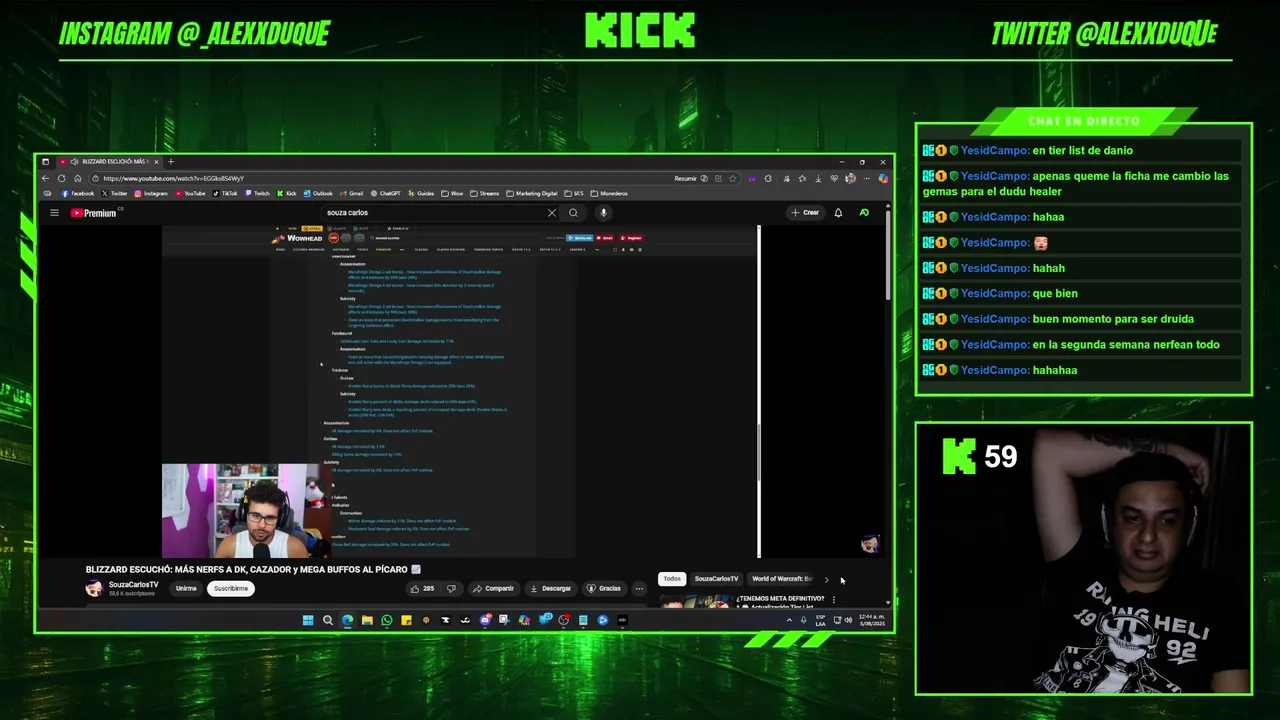
Task: Expand the Wow bookmark folder
Action: (x=453, y=193)
